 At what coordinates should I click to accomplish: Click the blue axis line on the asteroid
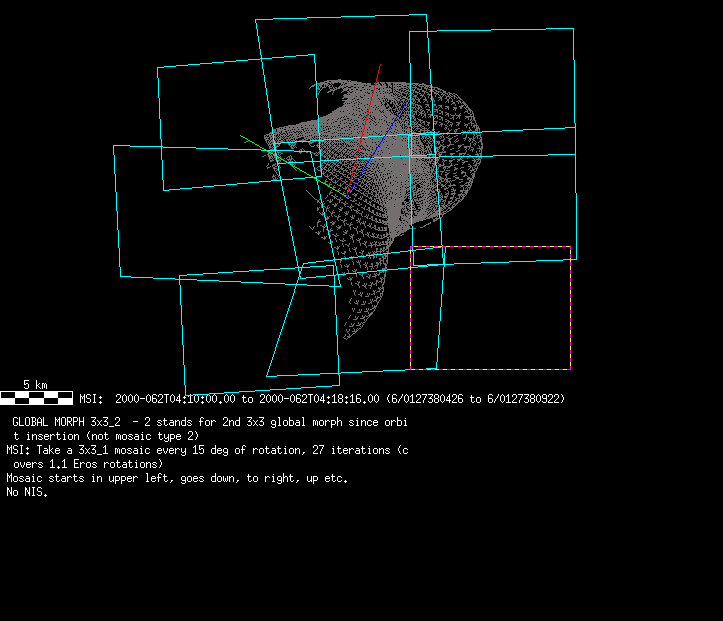pyautogui.click(x=376, y=149)
